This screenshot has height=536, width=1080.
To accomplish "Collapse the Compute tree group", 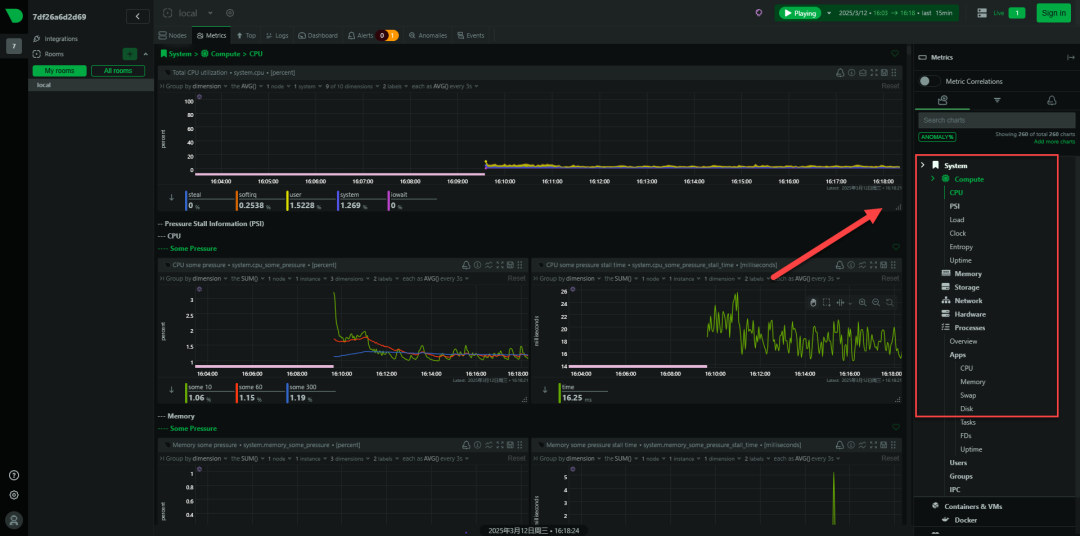I will tap(933, 179).
